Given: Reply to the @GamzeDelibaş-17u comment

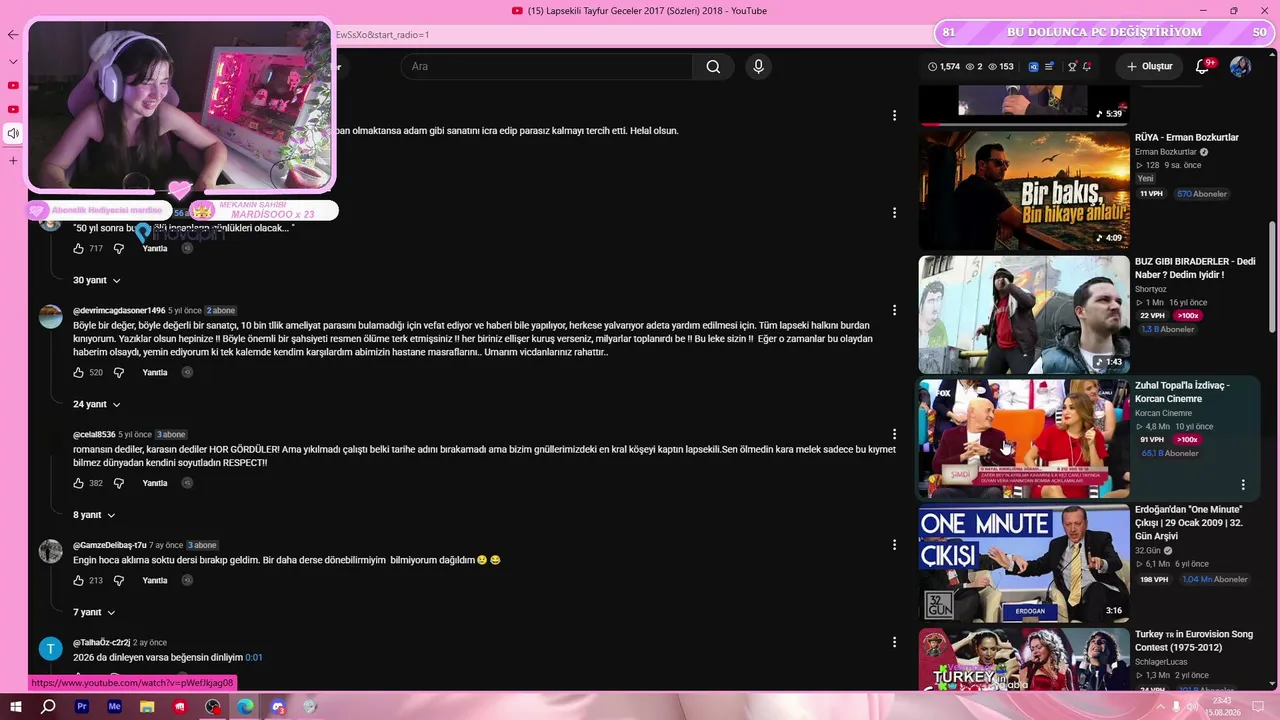Looking at the screenshot, I should [155, 580].
